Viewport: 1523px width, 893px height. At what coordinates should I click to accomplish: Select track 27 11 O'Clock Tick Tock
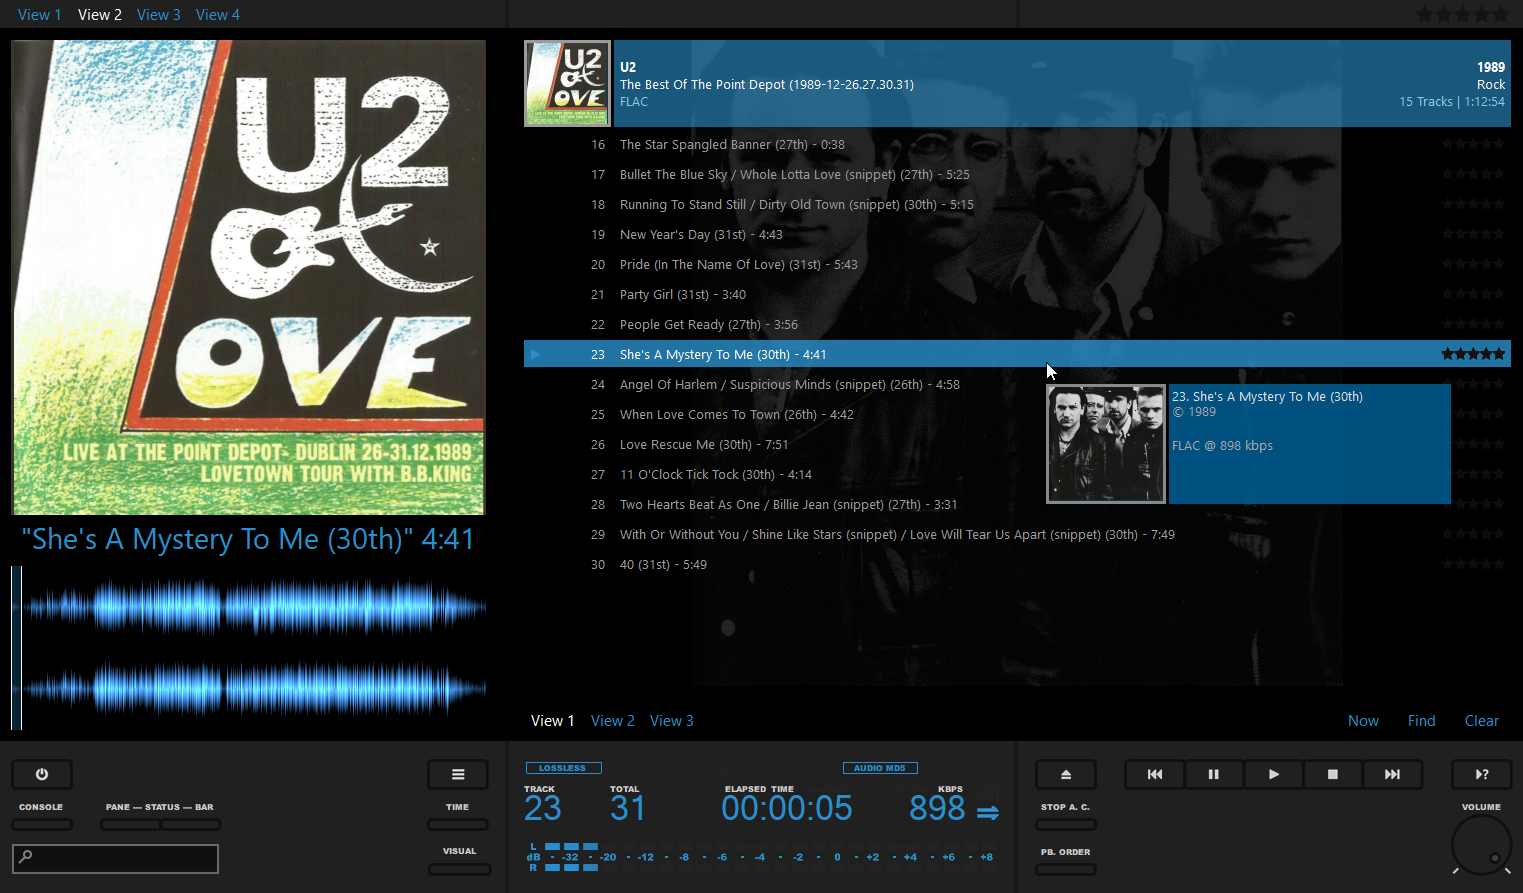coord(1017,474)
